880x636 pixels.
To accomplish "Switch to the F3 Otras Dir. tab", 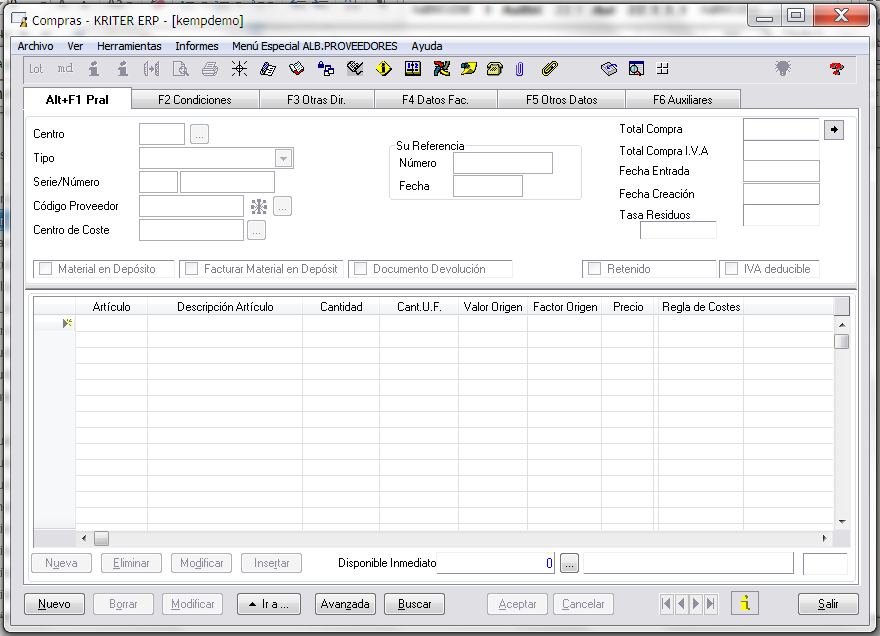I will pos(316,100).
